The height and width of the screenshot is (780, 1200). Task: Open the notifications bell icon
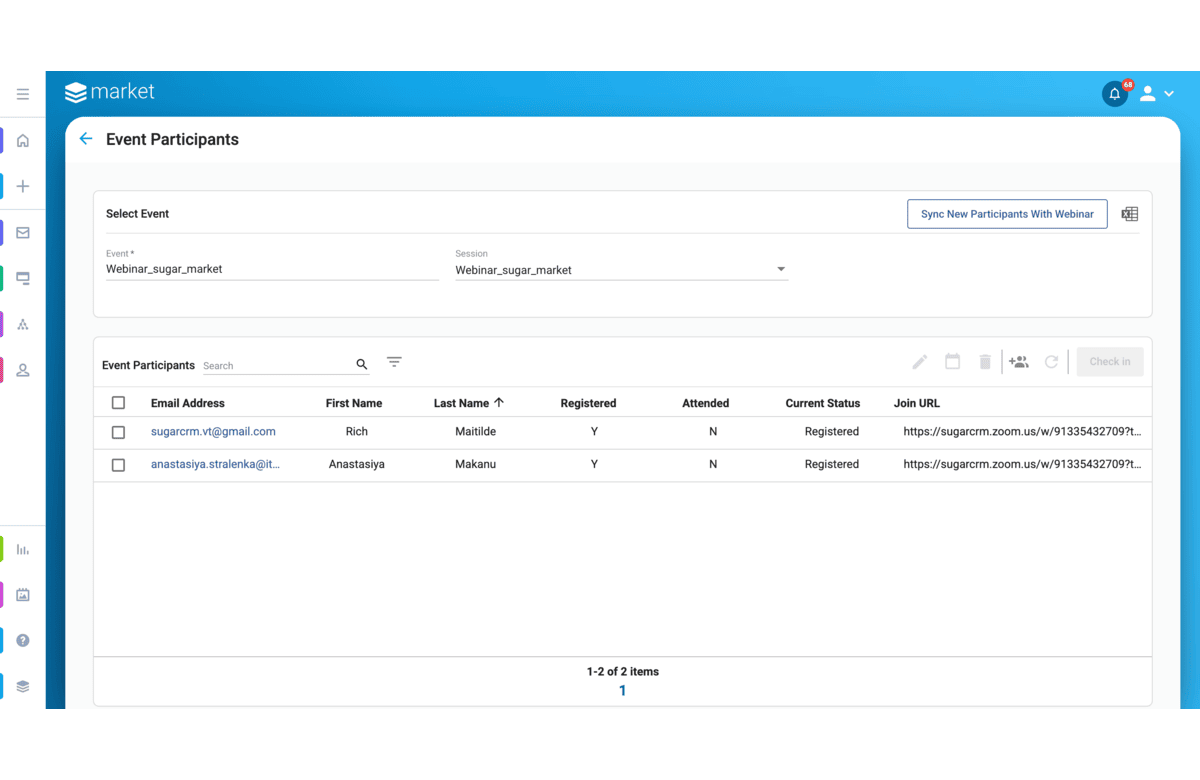pos(1114,94)
